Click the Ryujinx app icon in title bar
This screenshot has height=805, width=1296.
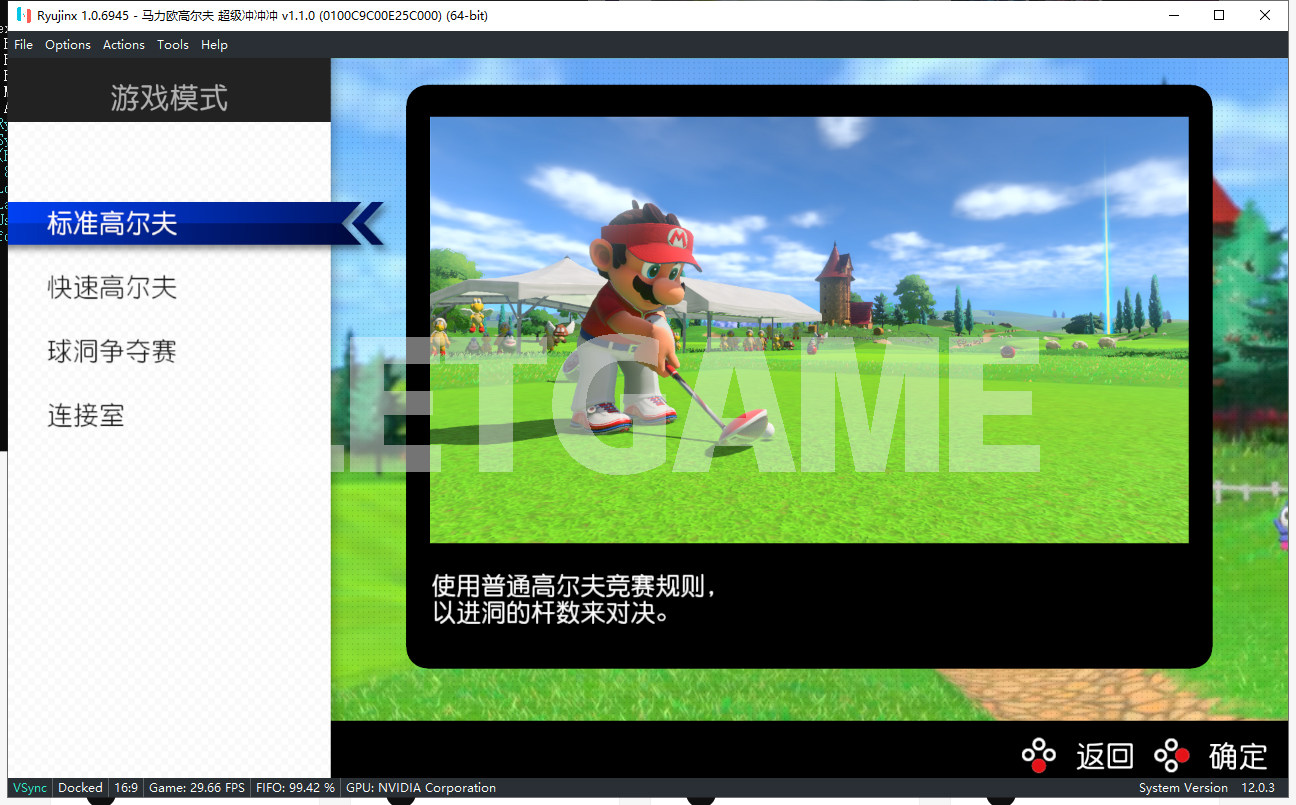[x=23, y=15]
